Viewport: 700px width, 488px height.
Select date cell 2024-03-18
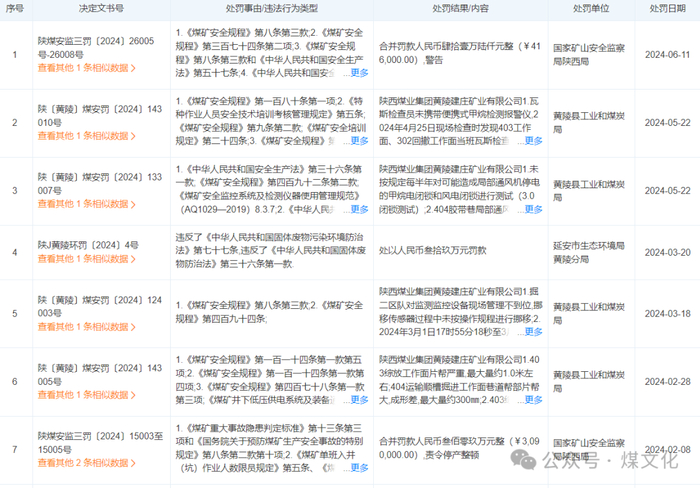click(667, 314)
